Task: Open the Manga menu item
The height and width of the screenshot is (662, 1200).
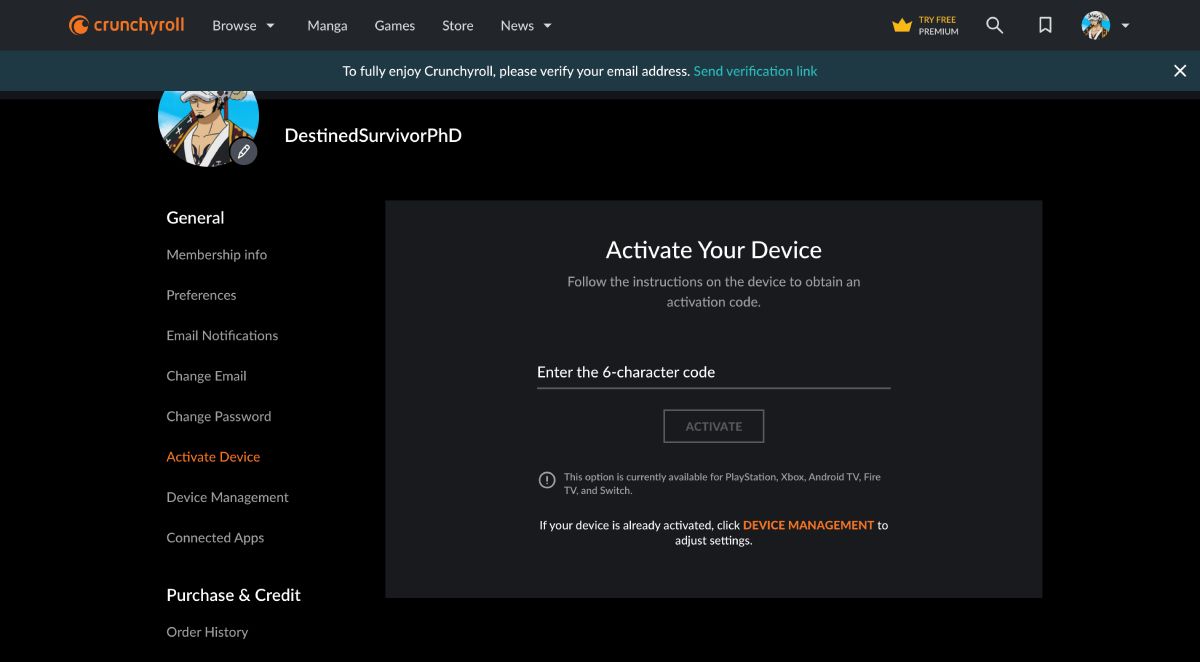Action: coord(327,26)
